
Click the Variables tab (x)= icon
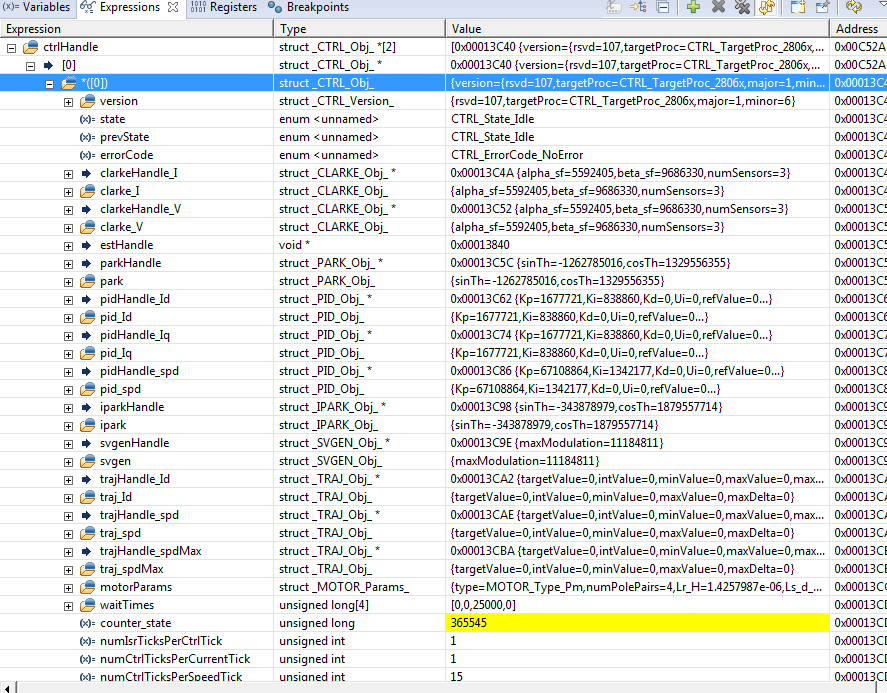11,7
